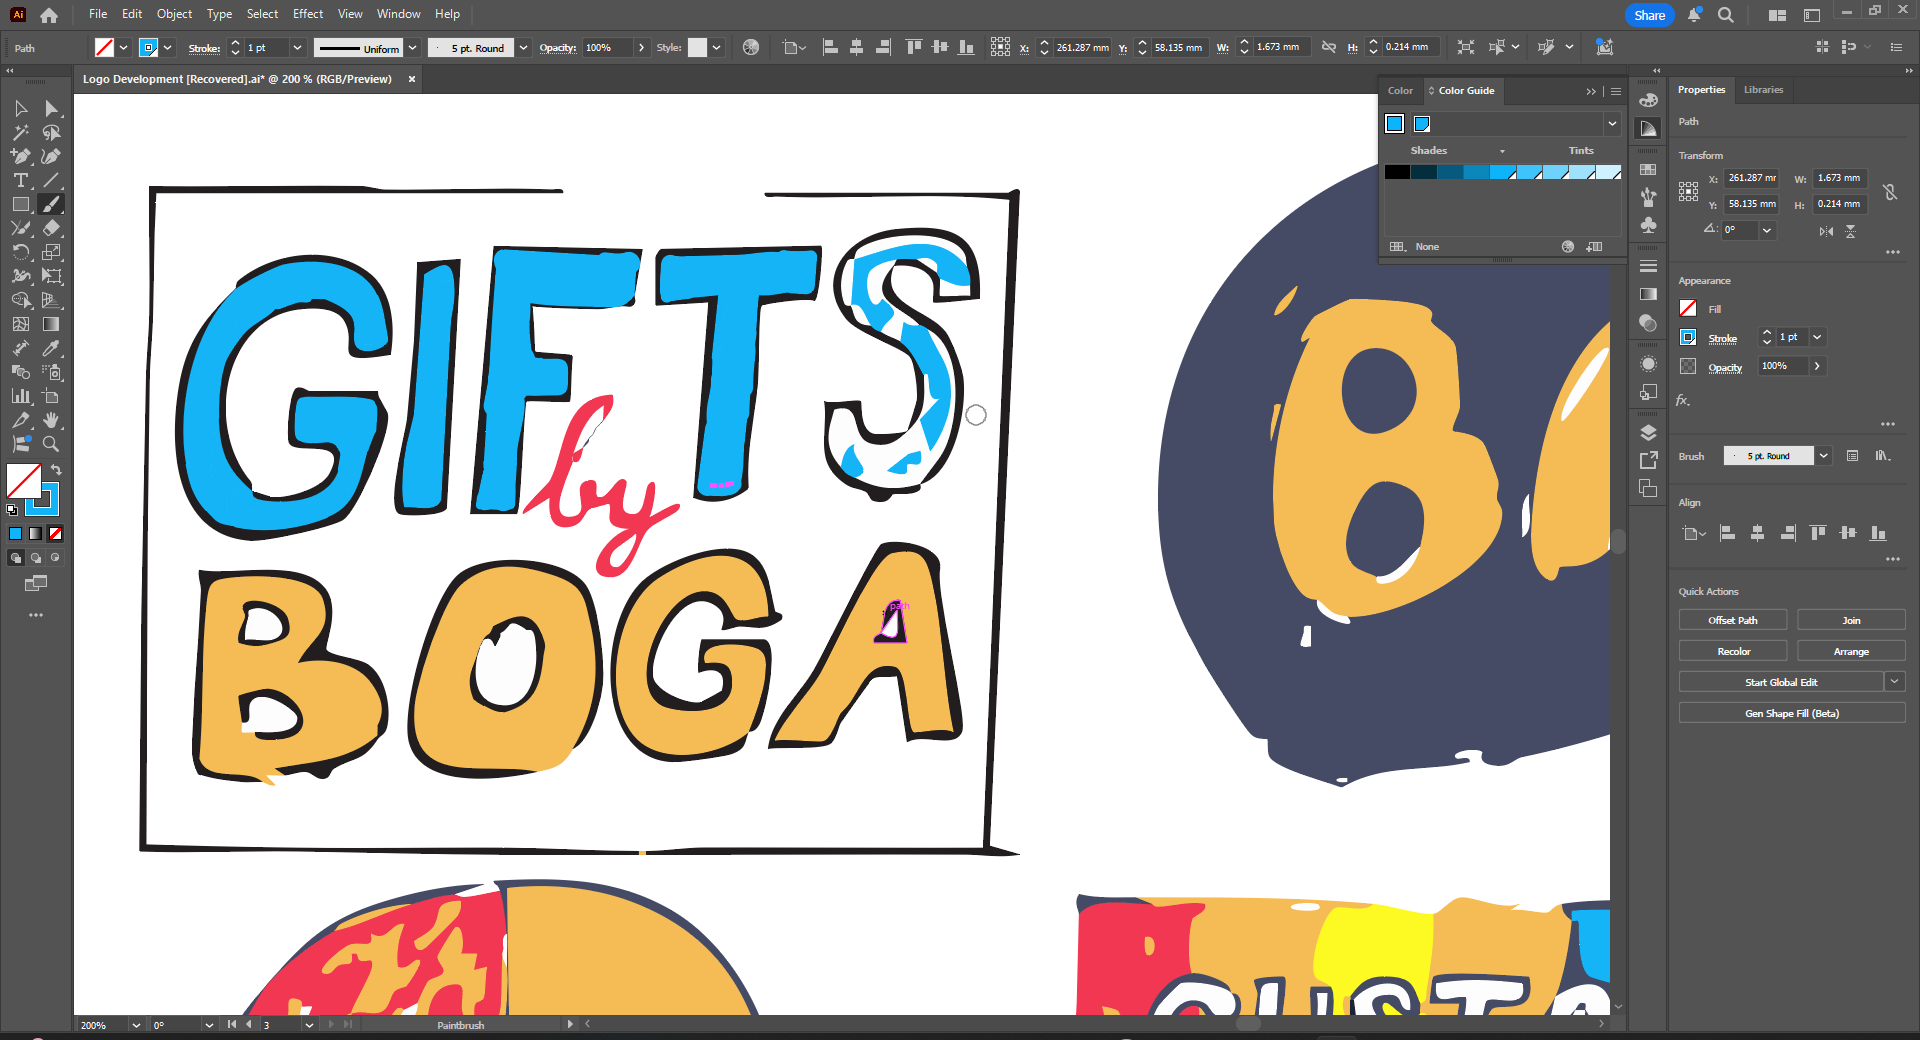Pick the black shade swatch in Color Guide
1920x1040 pixels.
click(1397, 173)
